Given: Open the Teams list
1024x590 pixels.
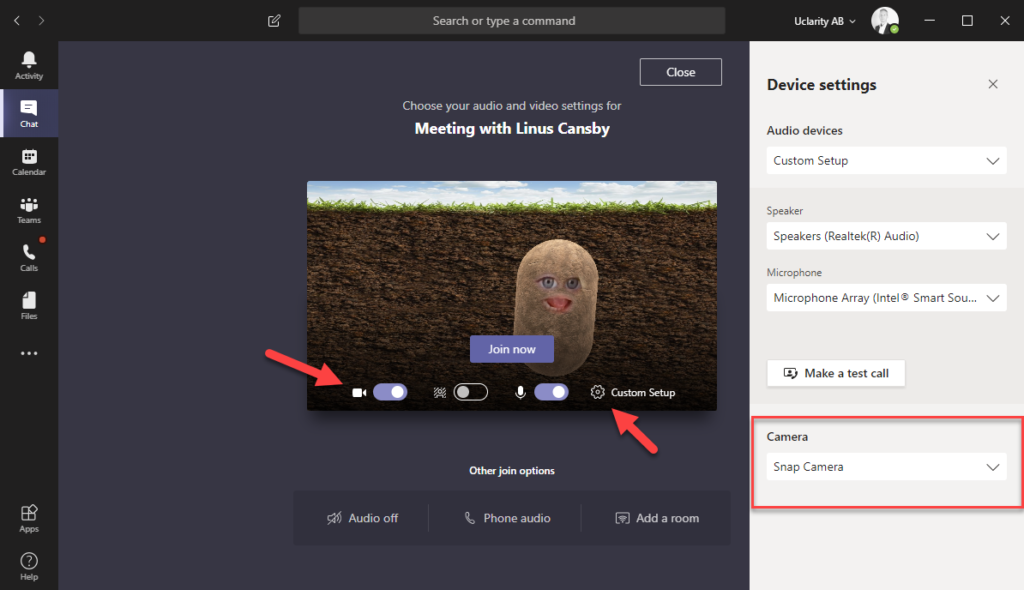Looking at the screenshot, I should 29,210.
